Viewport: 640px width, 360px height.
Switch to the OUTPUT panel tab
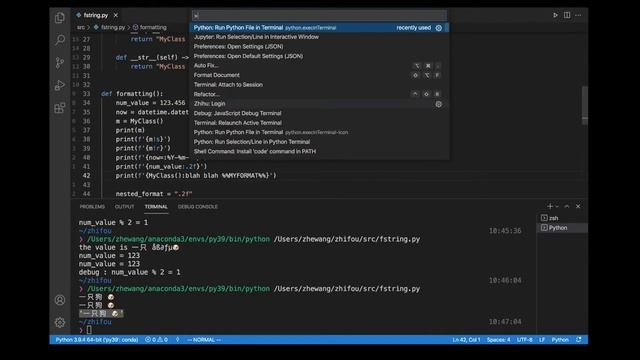pyautogui.click(x=124, y=207)
